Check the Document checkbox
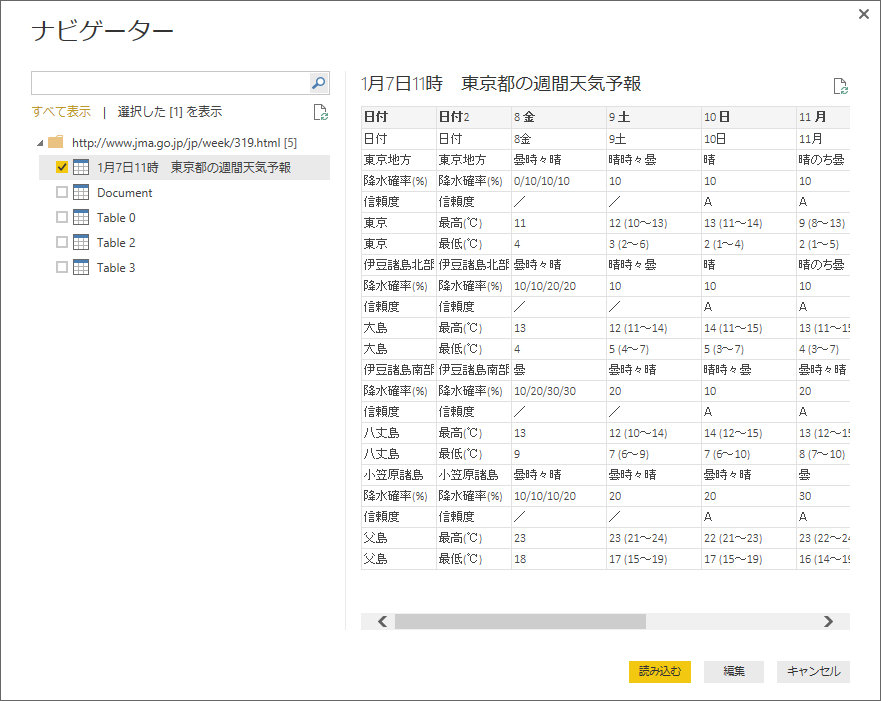881x701 pixels. point(62,192)
